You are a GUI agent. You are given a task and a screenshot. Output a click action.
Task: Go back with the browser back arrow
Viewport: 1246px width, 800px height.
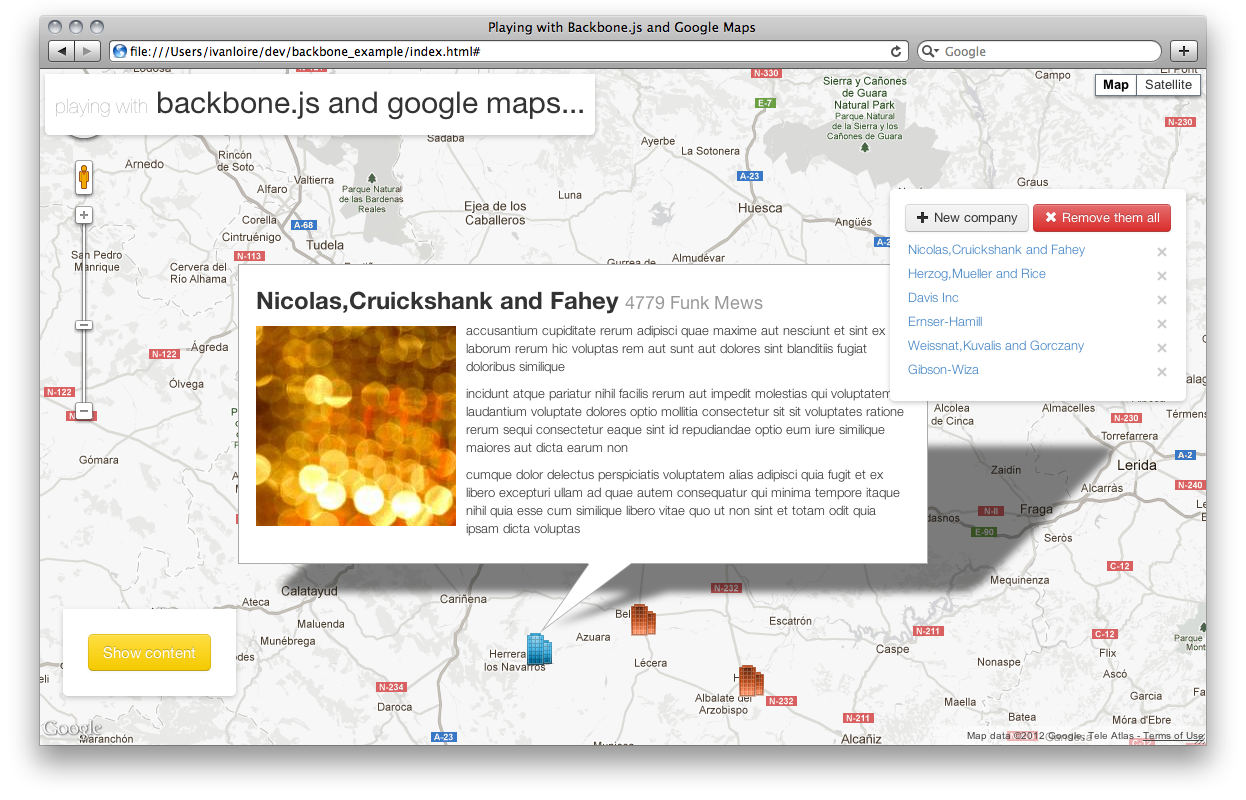click(61, 51)
